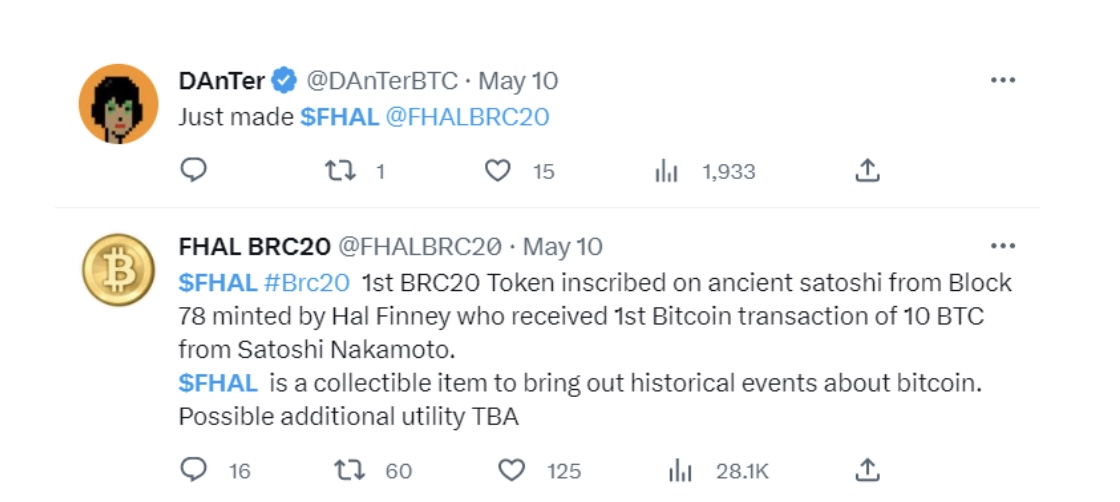Like DAnTer's tweet

point(498,171)
